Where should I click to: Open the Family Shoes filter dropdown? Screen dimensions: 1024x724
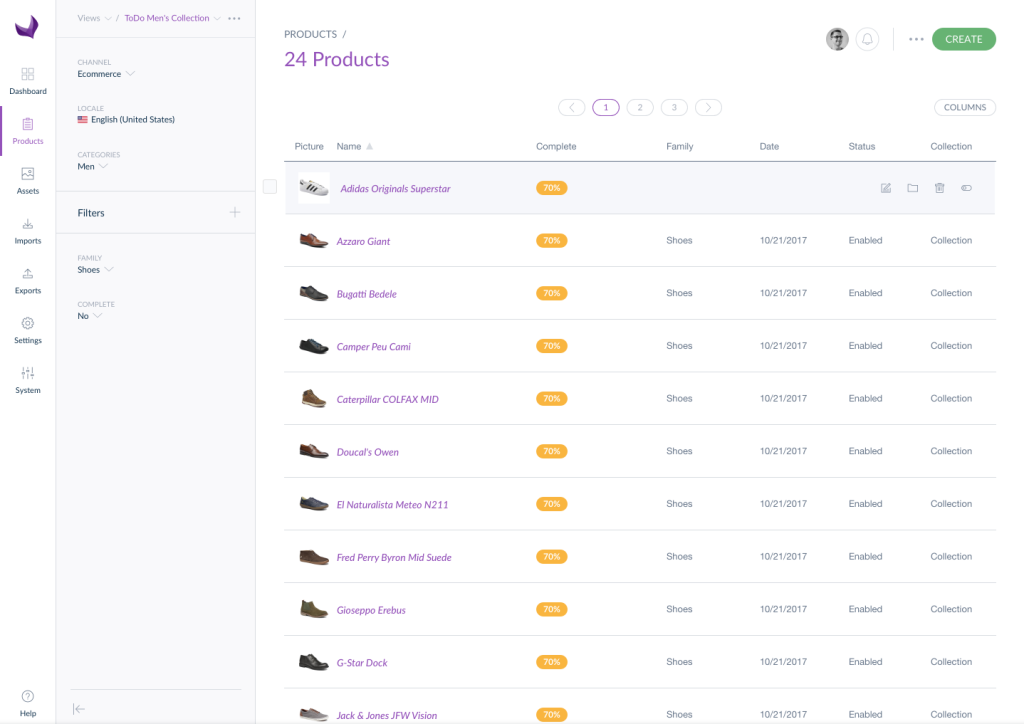pyautogui.click(x=96, y=270)
